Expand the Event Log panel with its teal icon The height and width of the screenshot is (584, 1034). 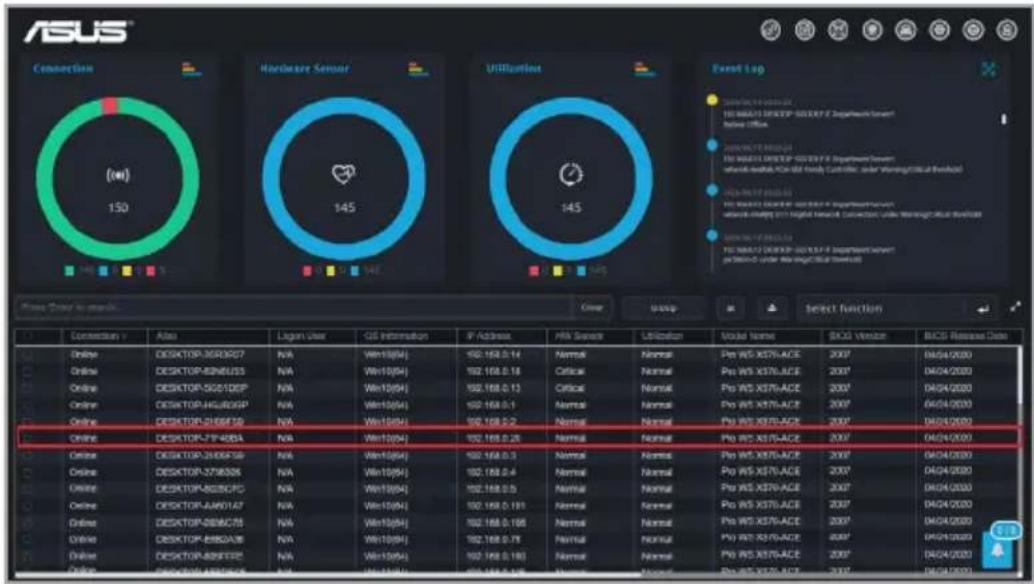pos(988,69)
